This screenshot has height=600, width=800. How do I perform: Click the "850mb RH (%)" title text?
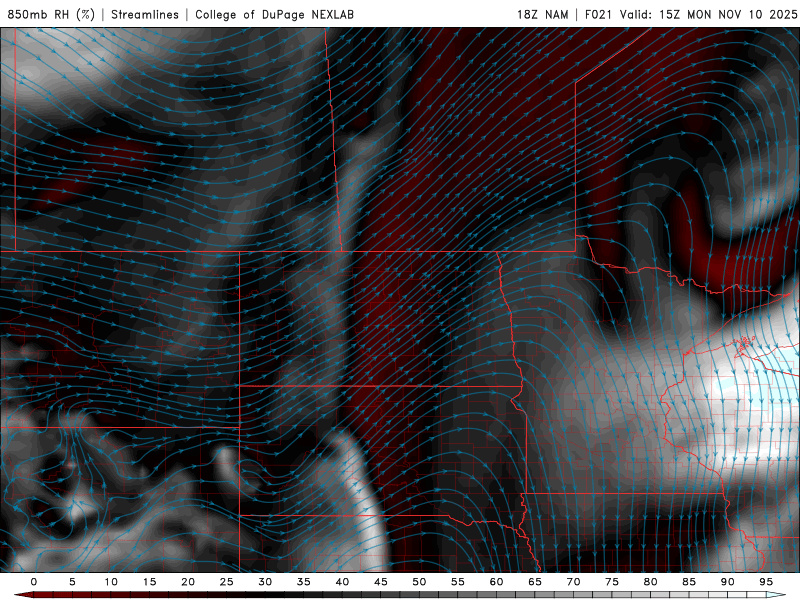51,14
